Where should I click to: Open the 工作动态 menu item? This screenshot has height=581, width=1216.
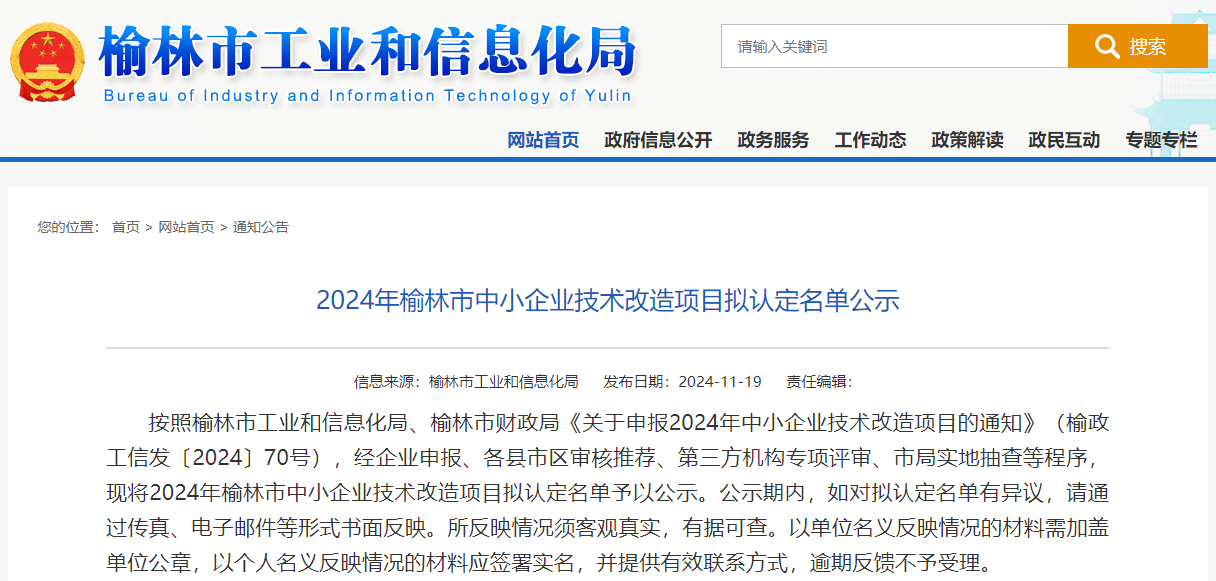870,140
